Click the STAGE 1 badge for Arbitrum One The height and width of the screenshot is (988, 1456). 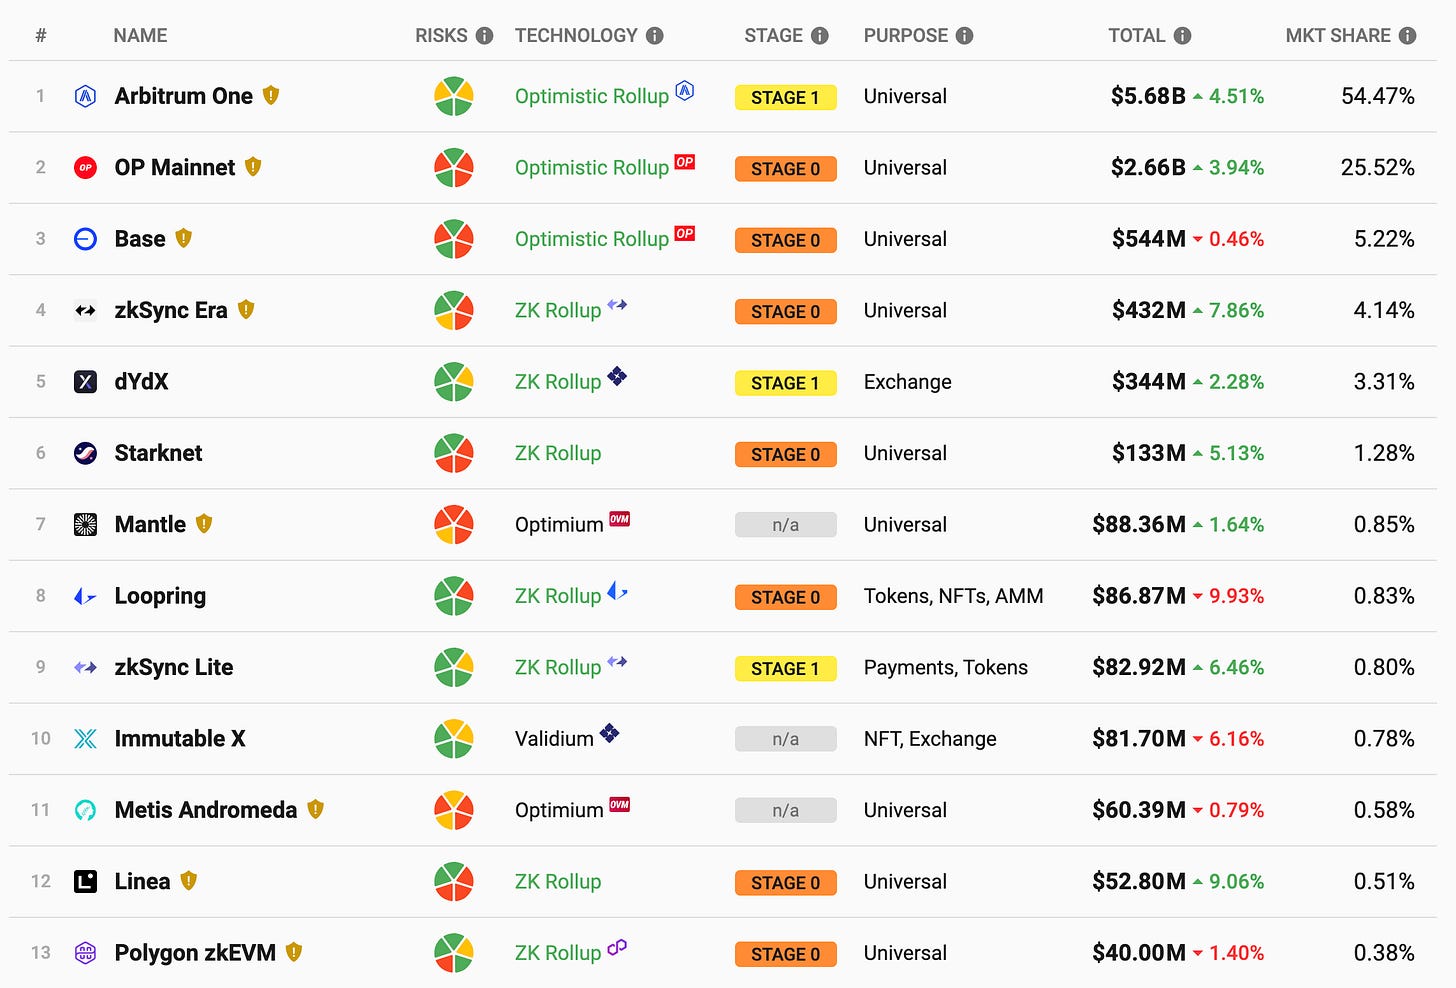786,97
